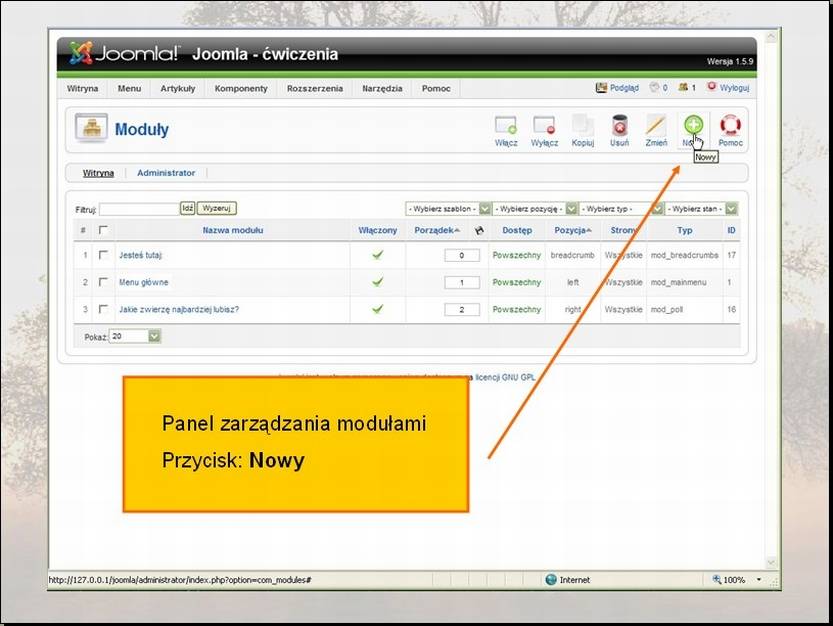Viewport: 833px width, 626px height.
Task: Click the Wyłącz toolbar icon
Action: pos(544,125)
